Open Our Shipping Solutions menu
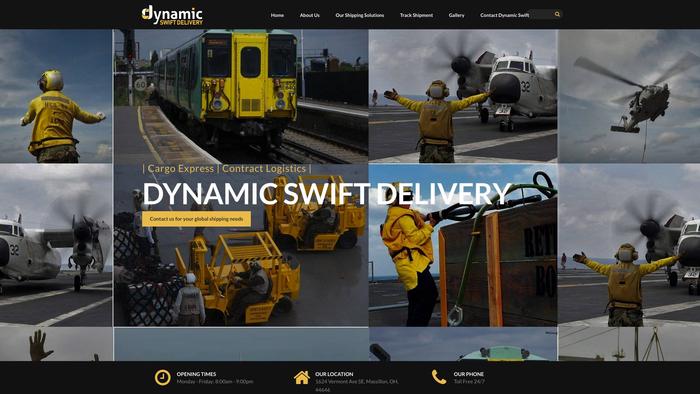Viewport: 700px width, 394px height. [359, 15]
